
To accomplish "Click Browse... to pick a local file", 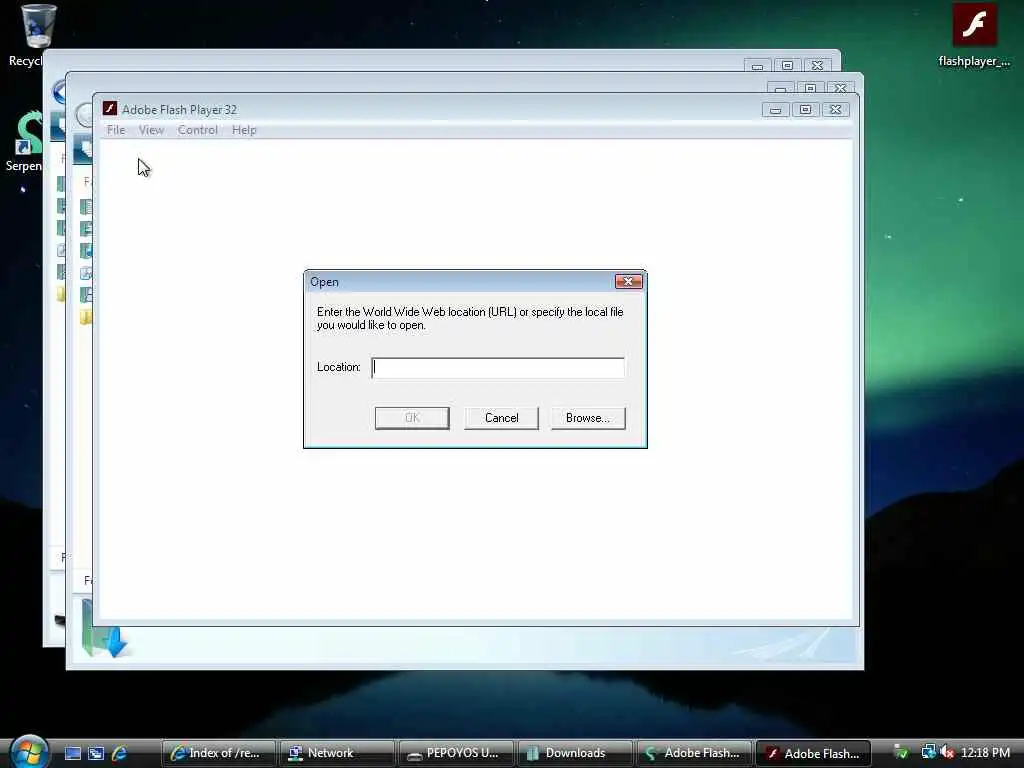I will coord(588,418).
